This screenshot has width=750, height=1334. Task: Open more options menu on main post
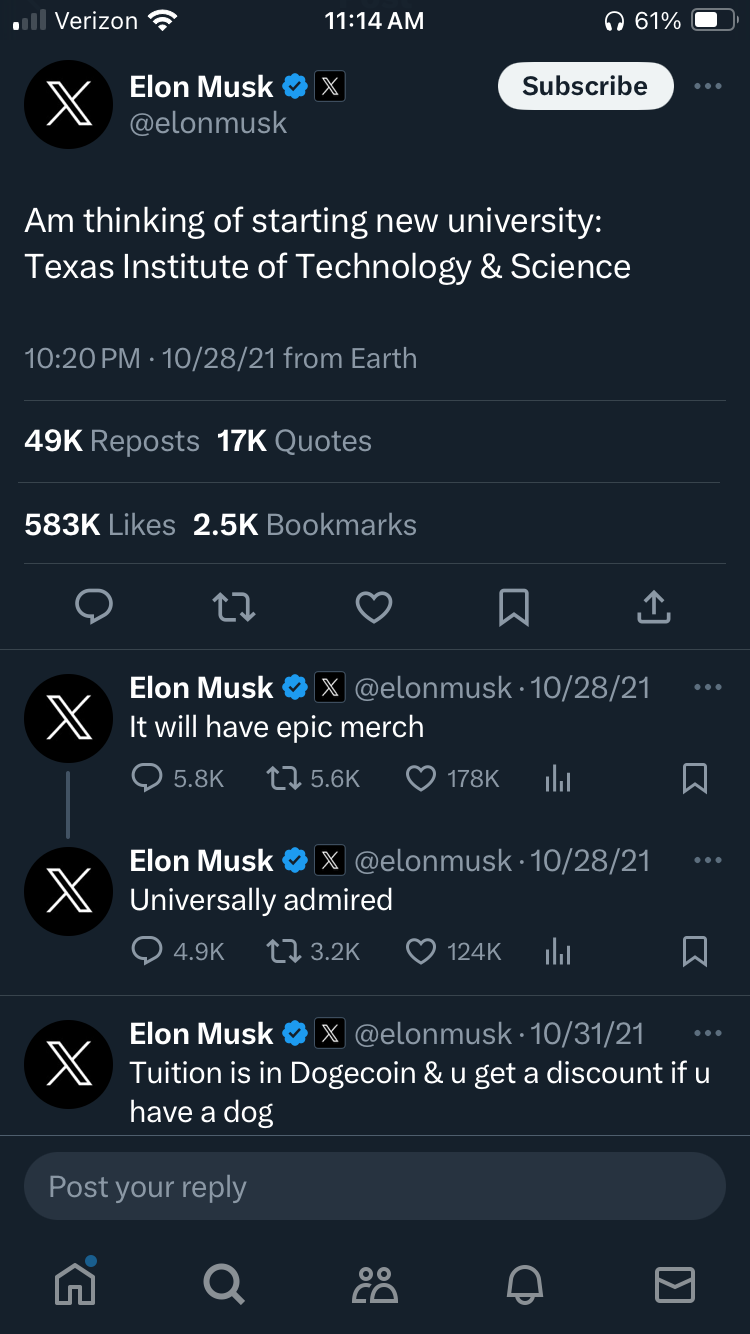pos(707,87)
